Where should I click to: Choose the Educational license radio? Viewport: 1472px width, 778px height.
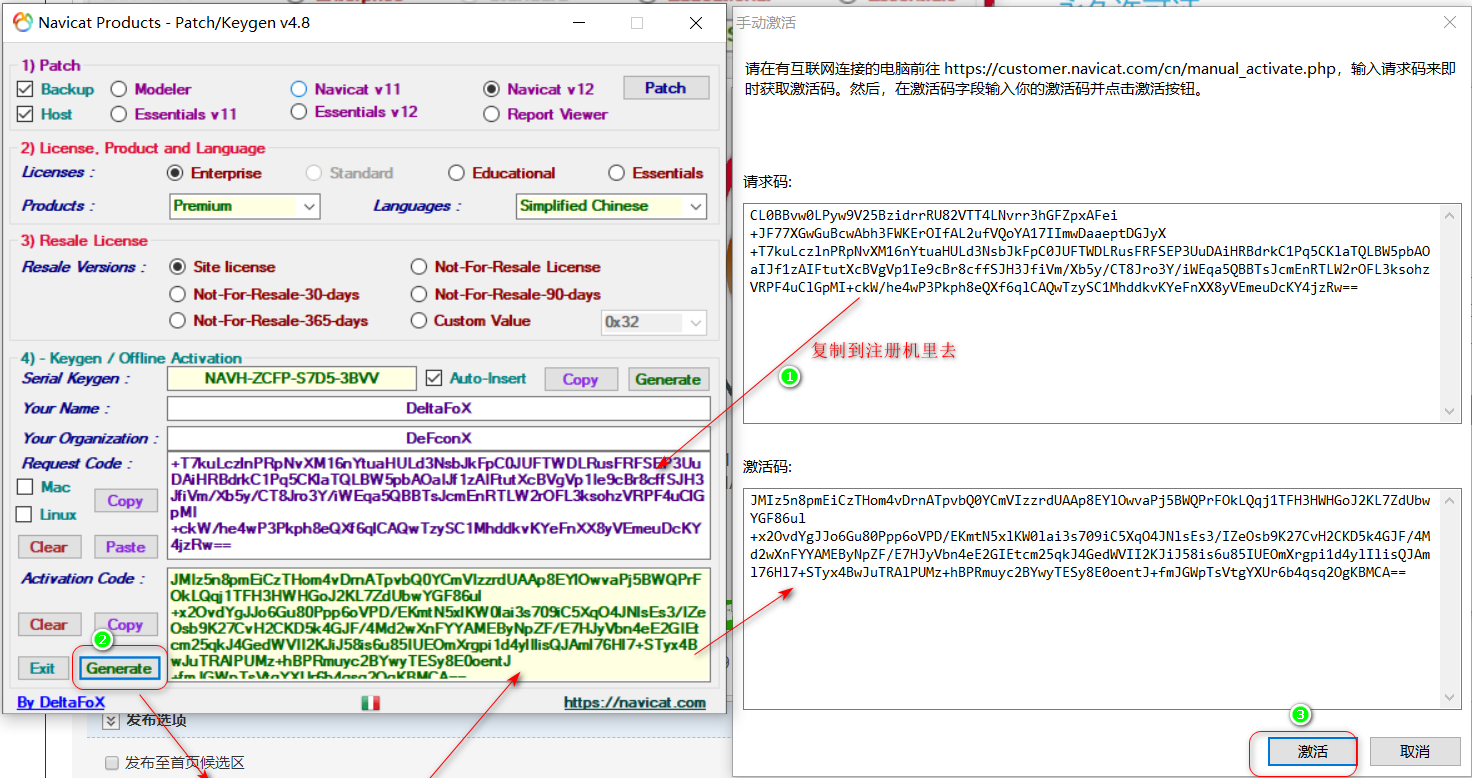pos(456,173)
